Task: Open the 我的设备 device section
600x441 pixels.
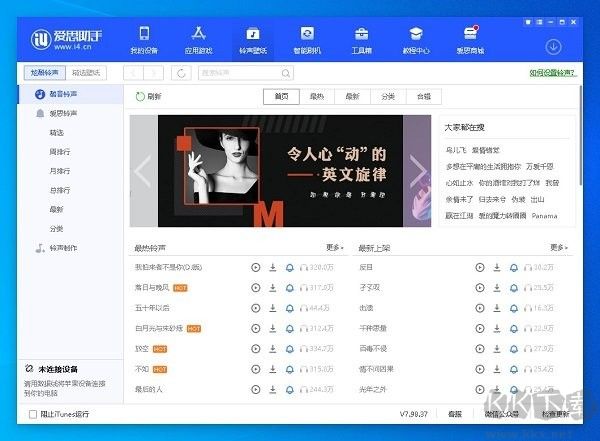Action: [x=144, y=40]
